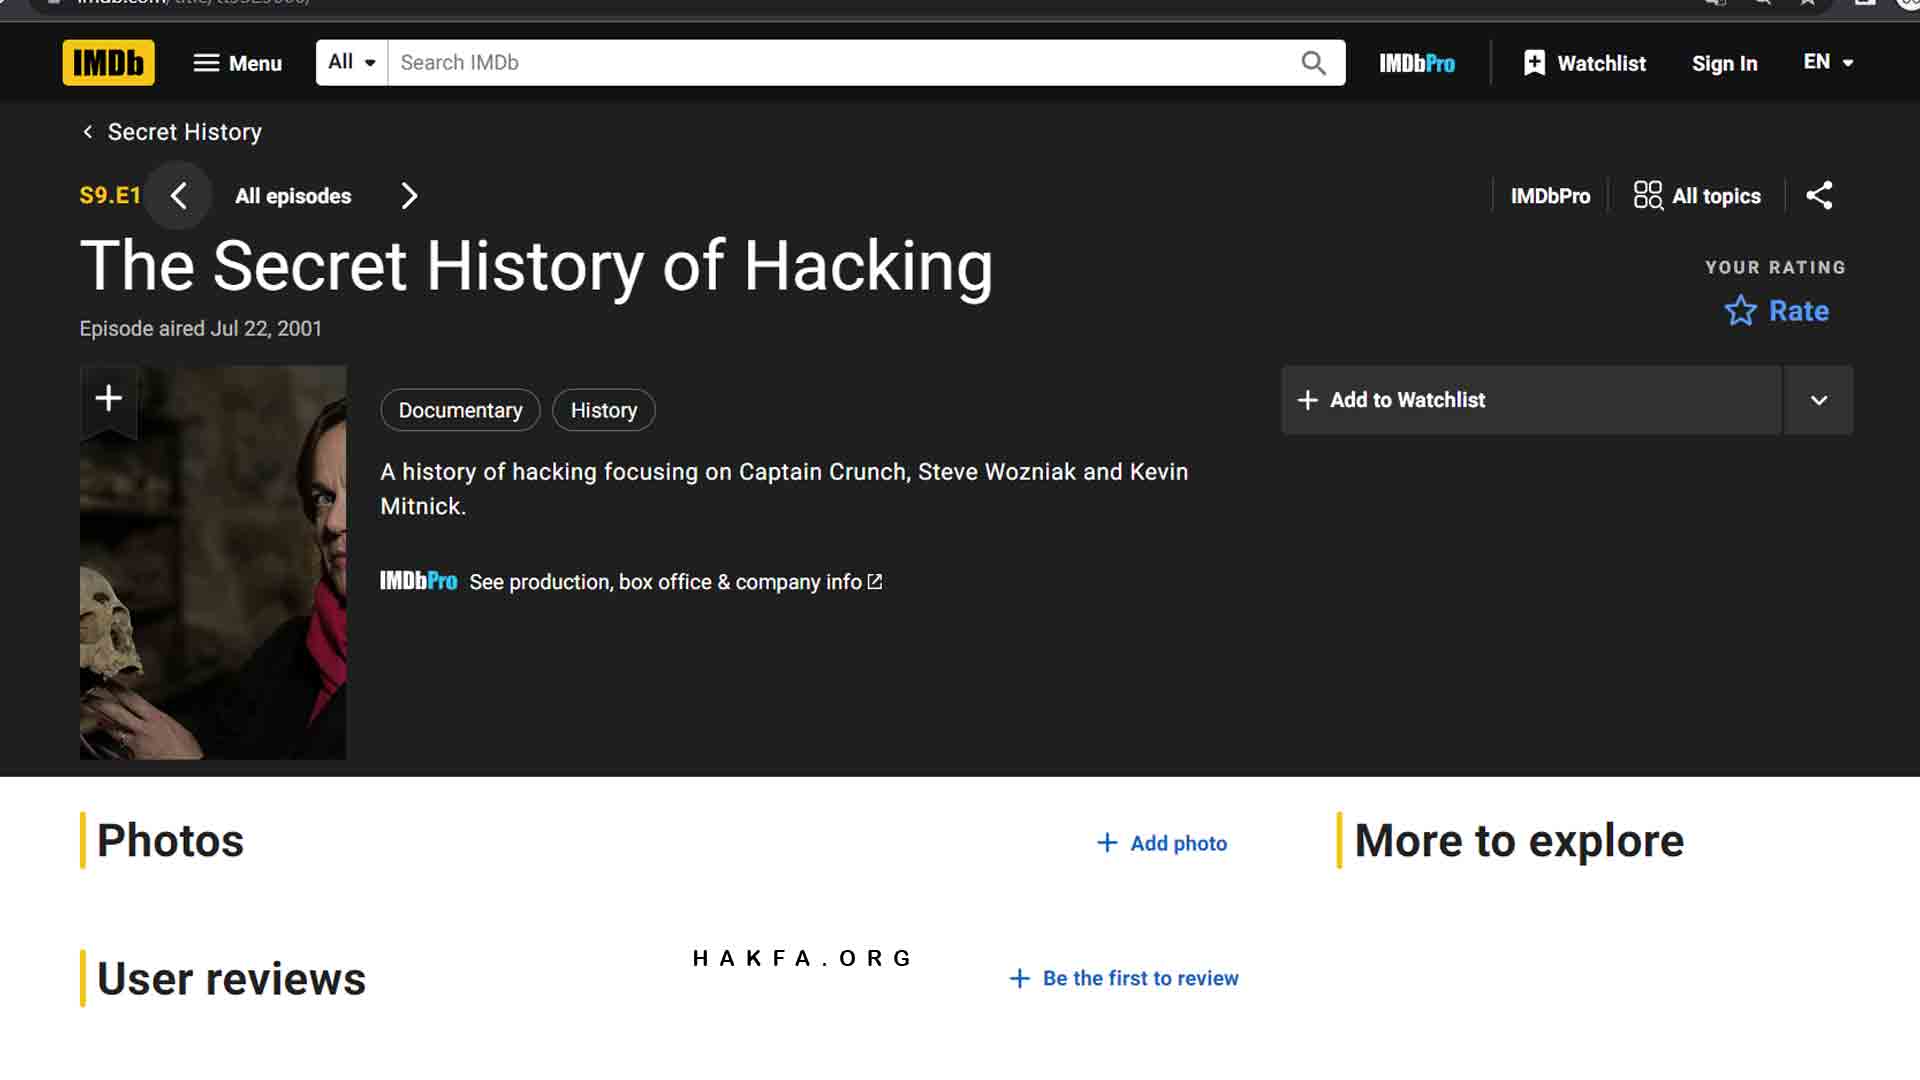Open the User reviews section heading

click(x=231, y=978)
